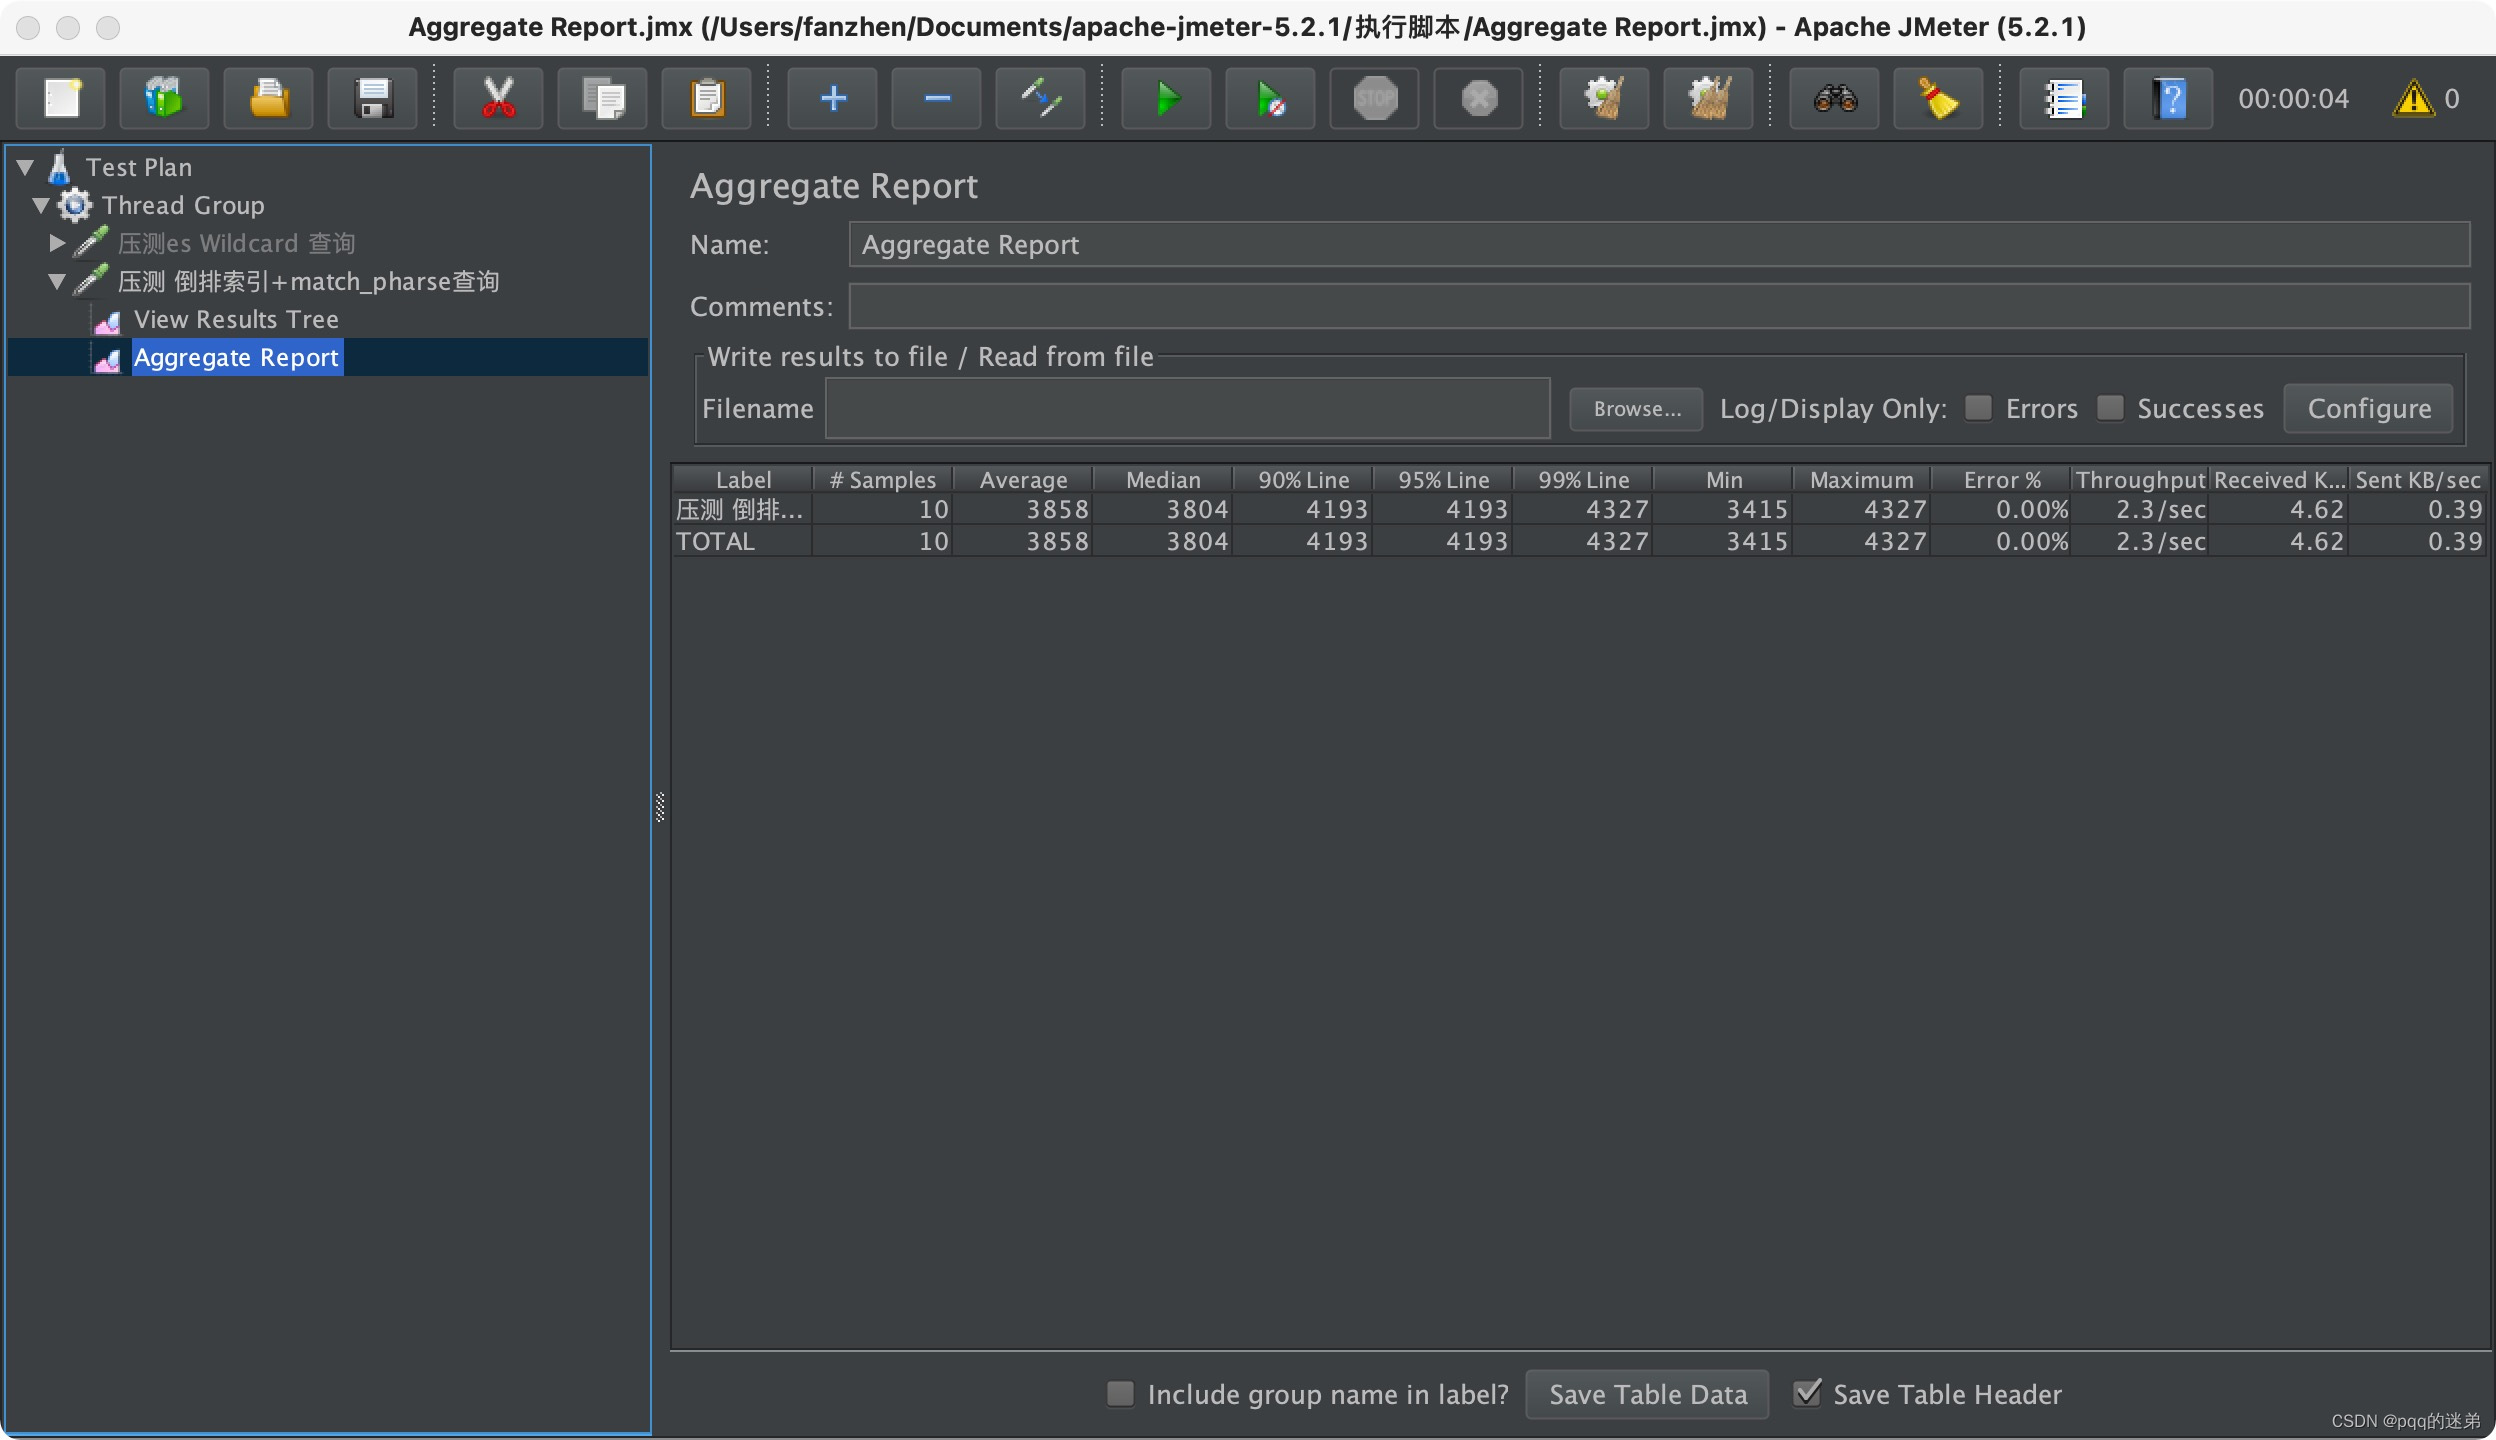Collapse the Thread Group node arrow
This screenshot has height=1440, width=2496.
tap(41, 206)
